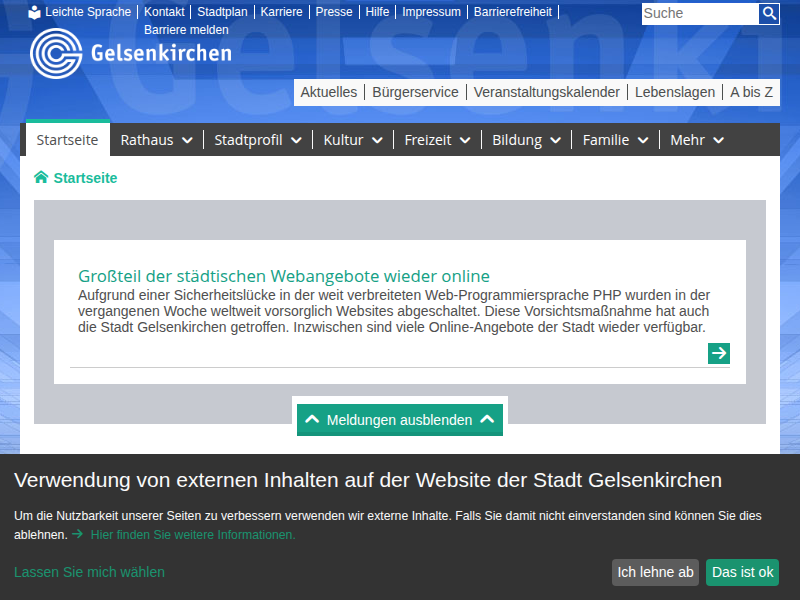Click the Leichte Sprache reader icon
Viewport: 800px width, 600px height.
[34, 12]
